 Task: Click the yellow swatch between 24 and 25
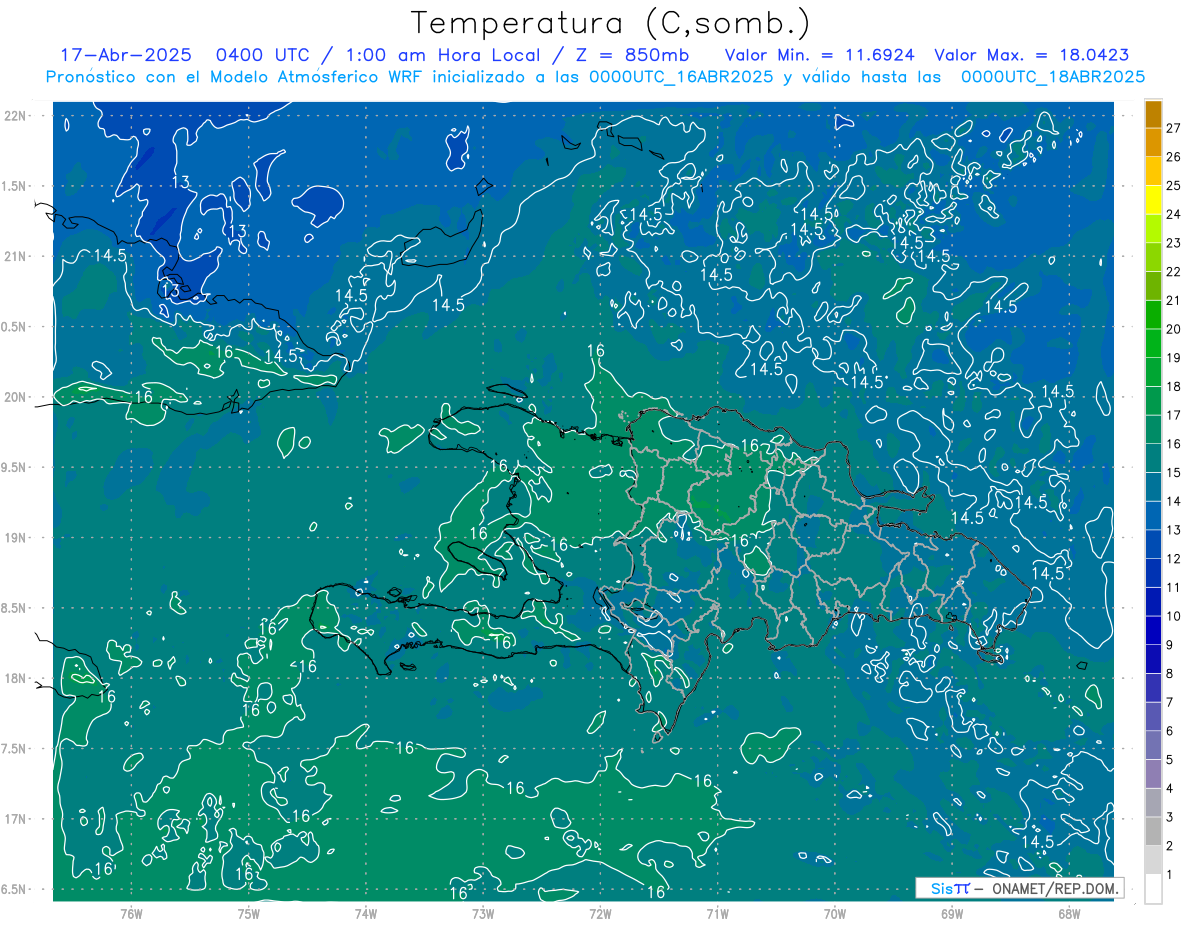click(x=1153, y=200)
